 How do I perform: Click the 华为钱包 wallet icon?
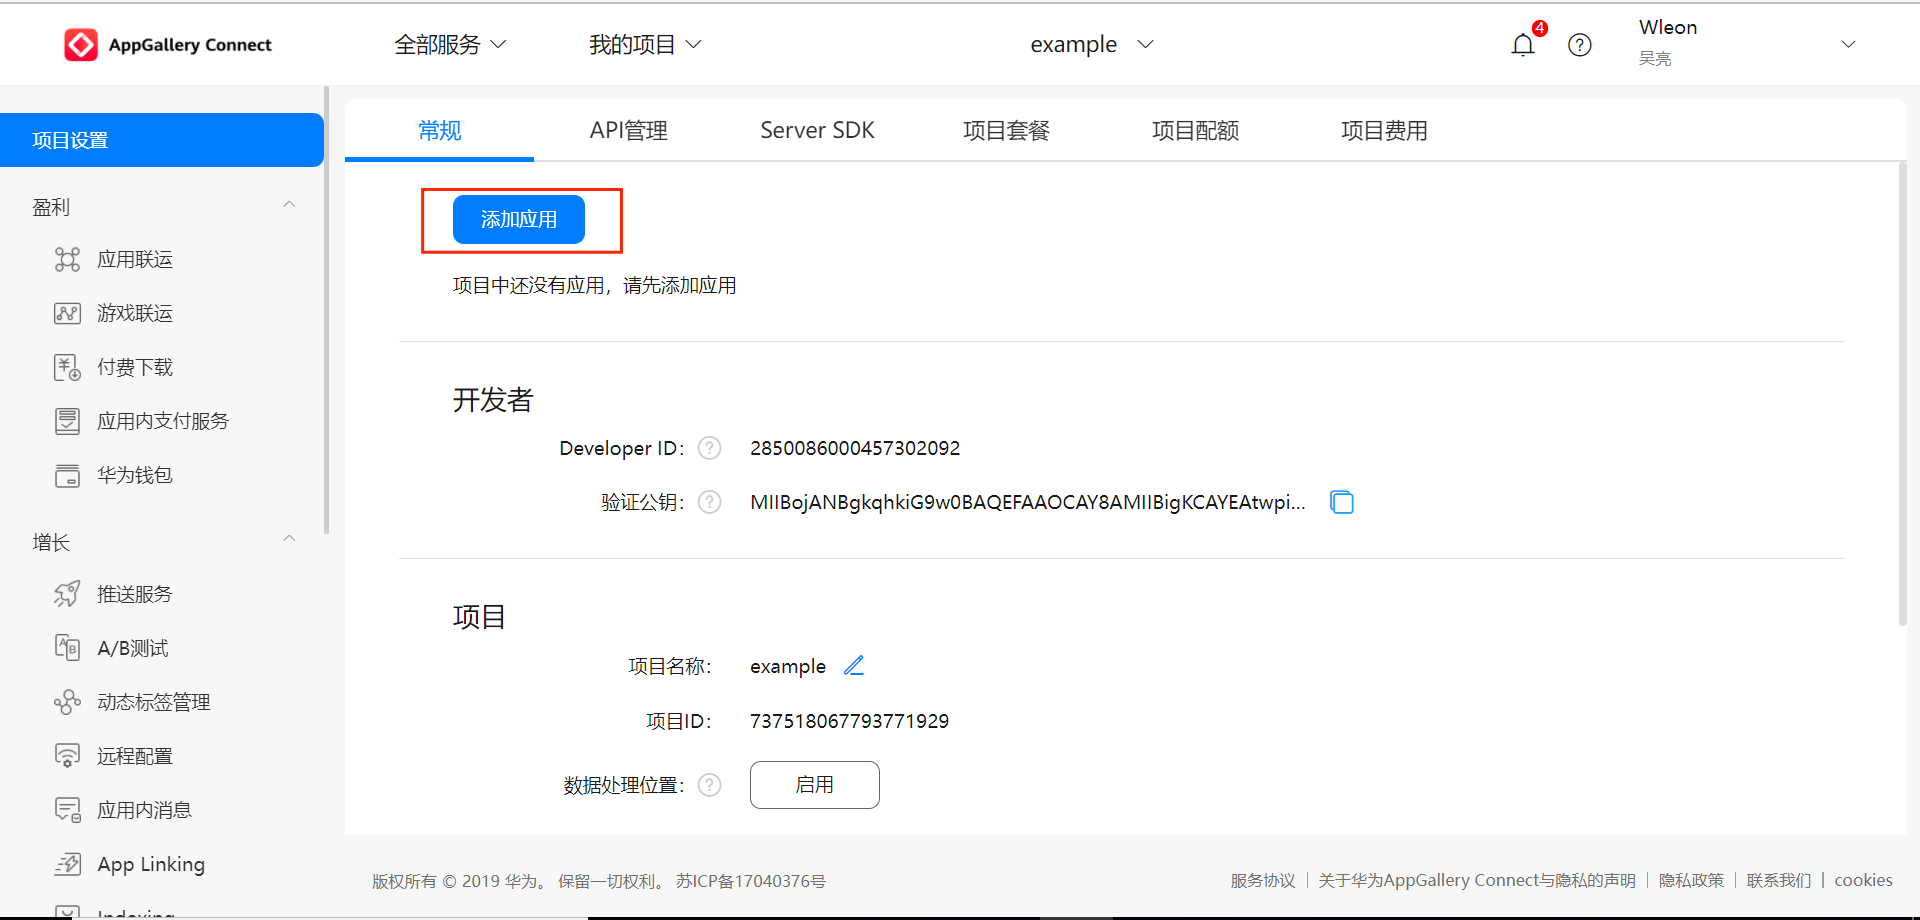coord(67,475)
